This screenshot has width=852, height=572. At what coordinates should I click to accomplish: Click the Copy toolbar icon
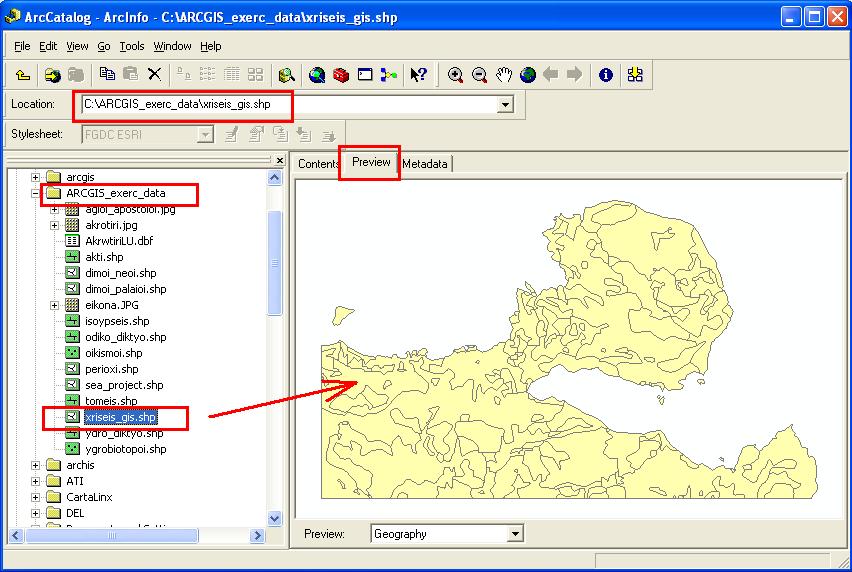click(107, 74)
